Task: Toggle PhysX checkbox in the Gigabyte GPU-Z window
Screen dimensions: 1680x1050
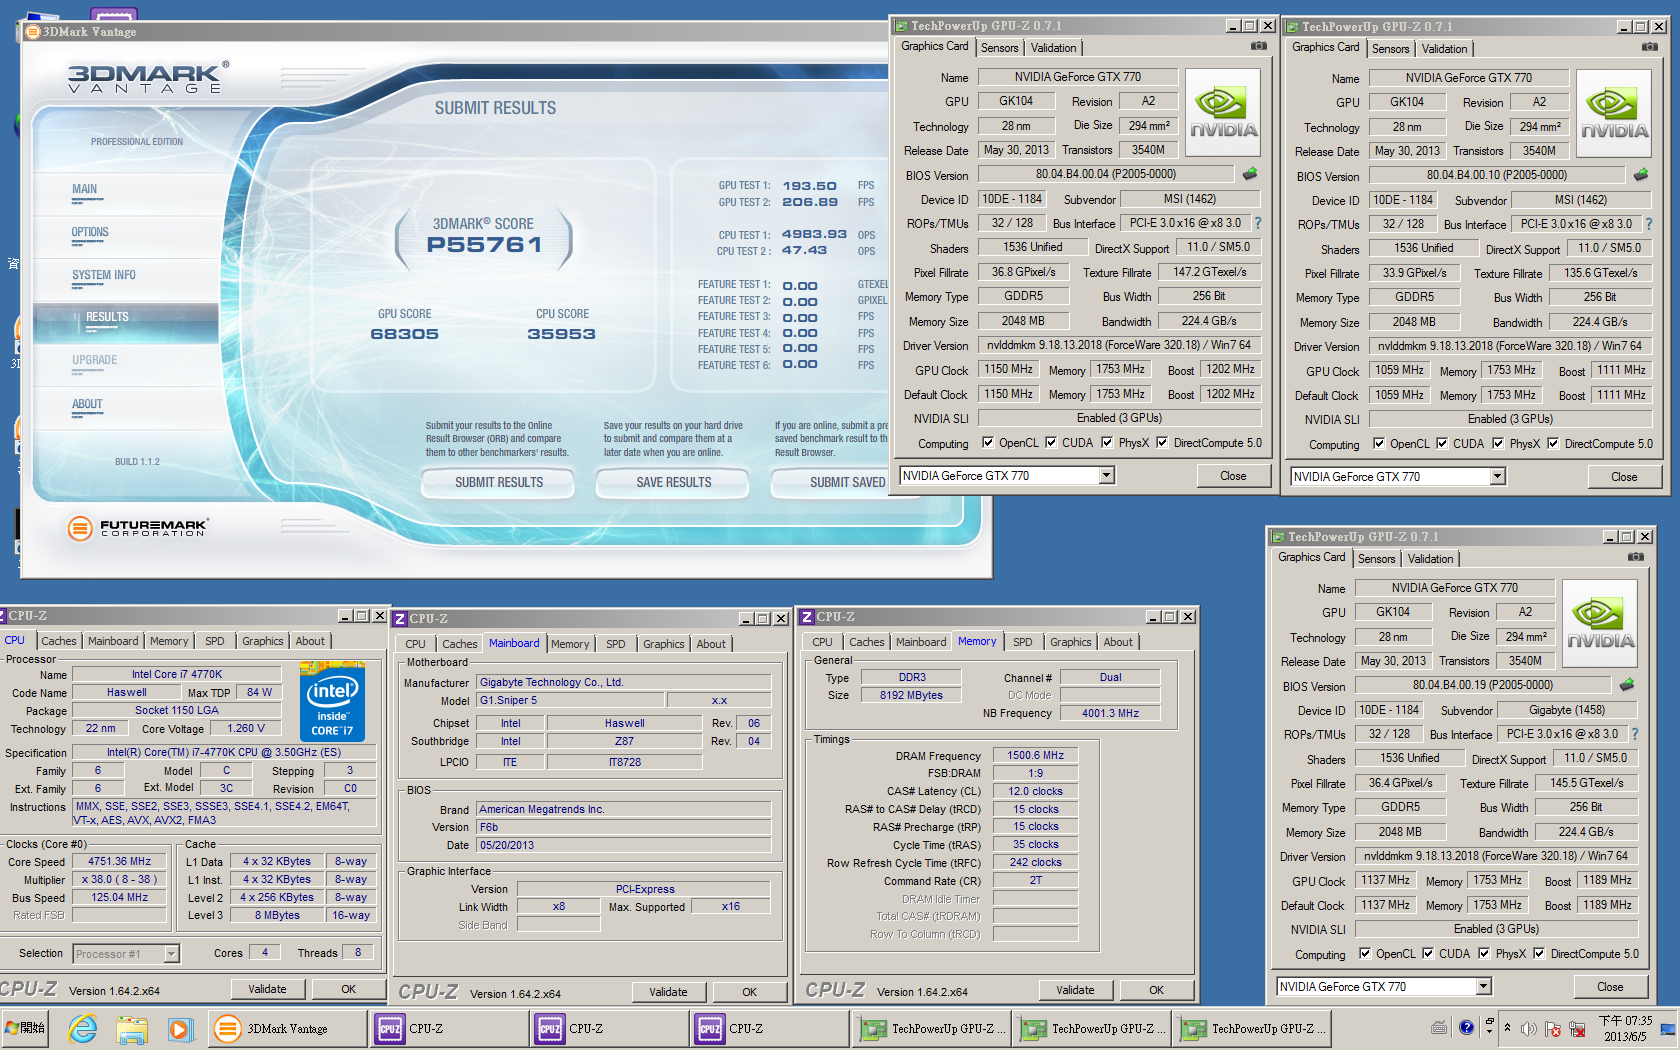Action: coord(1484,953)
